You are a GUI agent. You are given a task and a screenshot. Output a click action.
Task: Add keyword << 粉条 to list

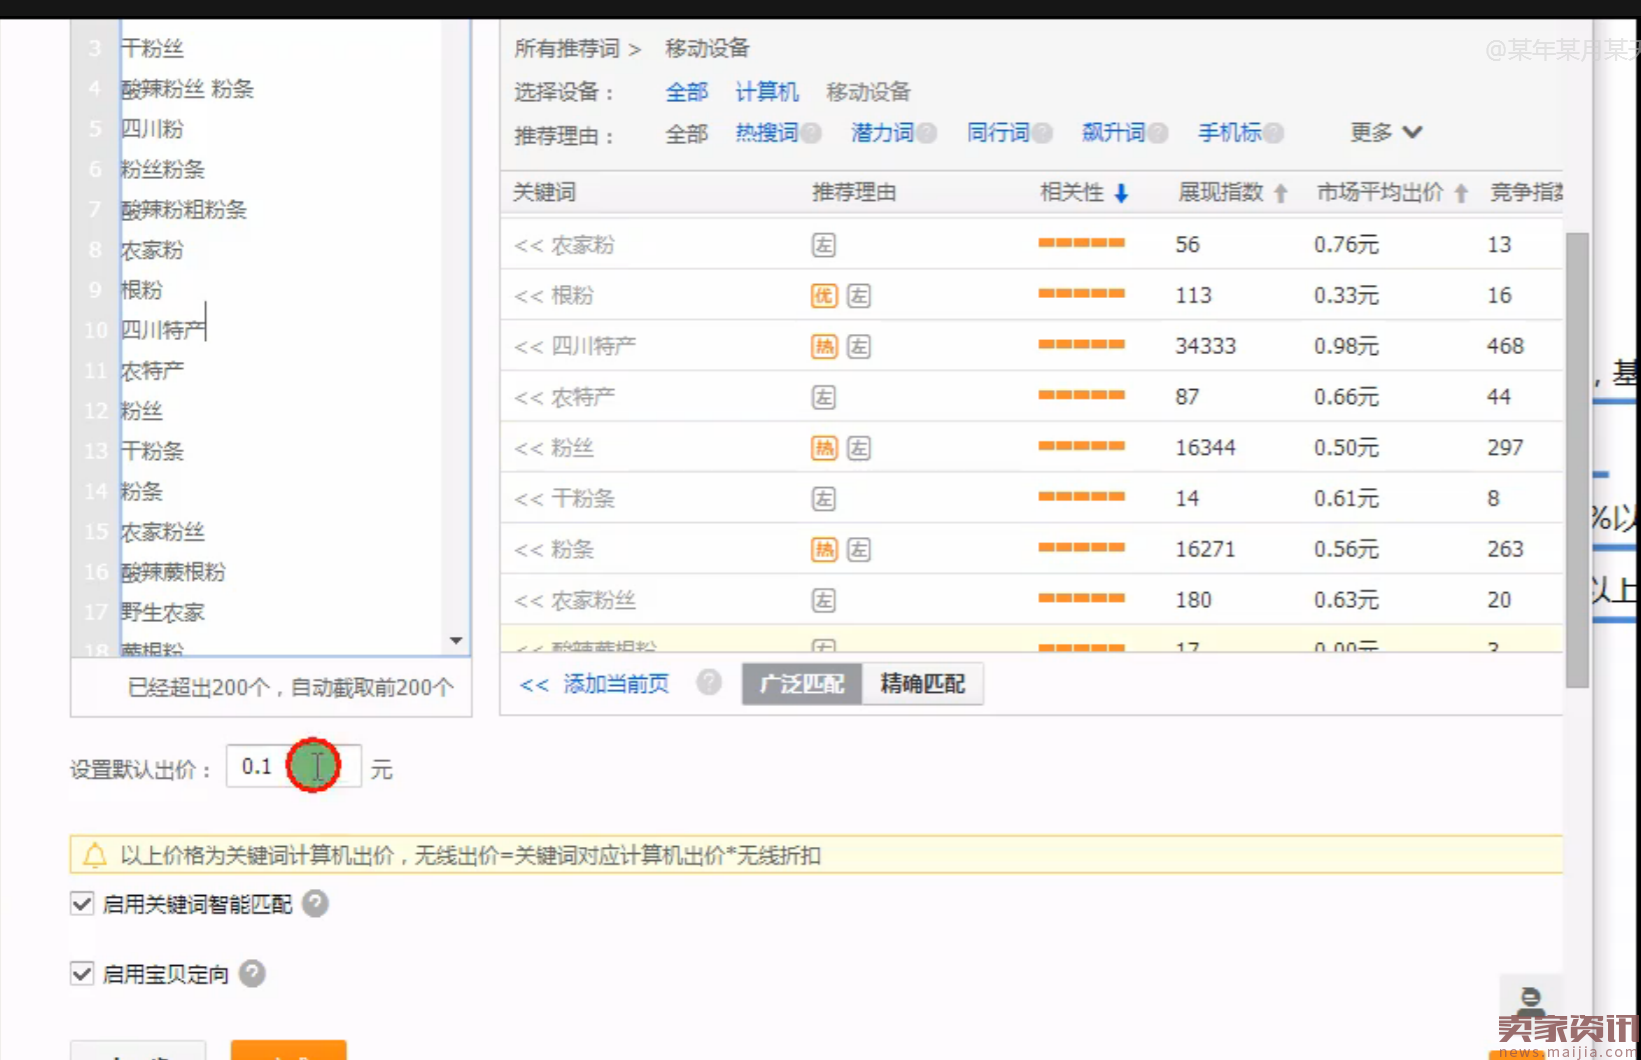554,550
